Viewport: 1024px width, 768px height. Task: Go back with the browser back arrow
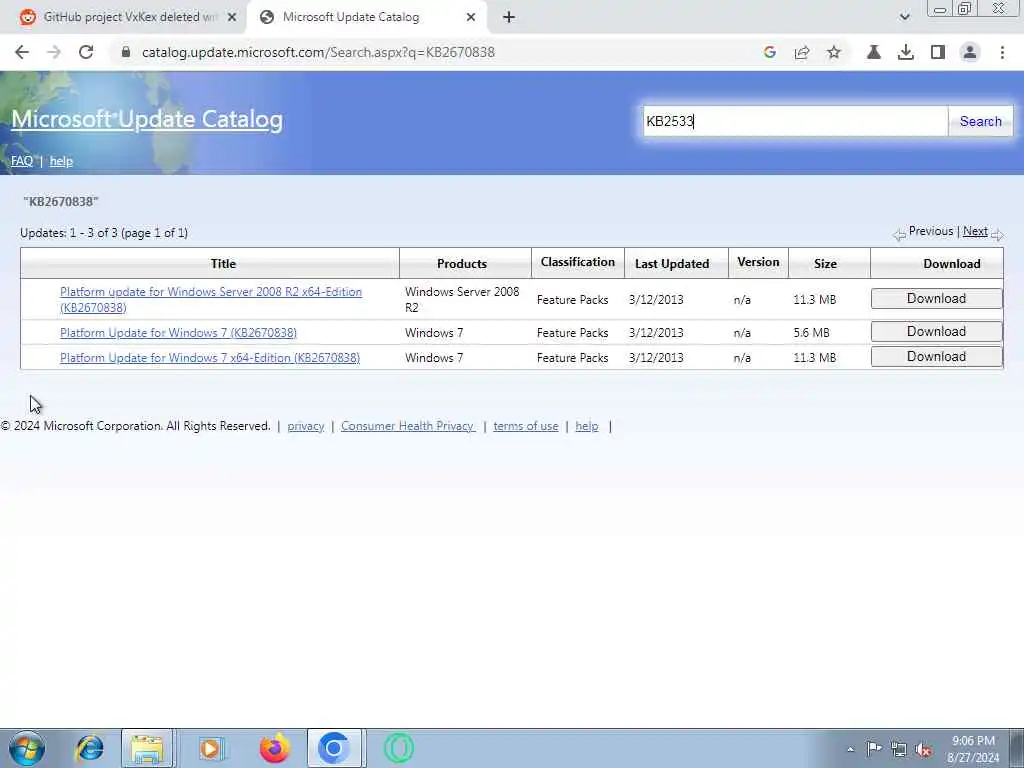tap(22, 52)
